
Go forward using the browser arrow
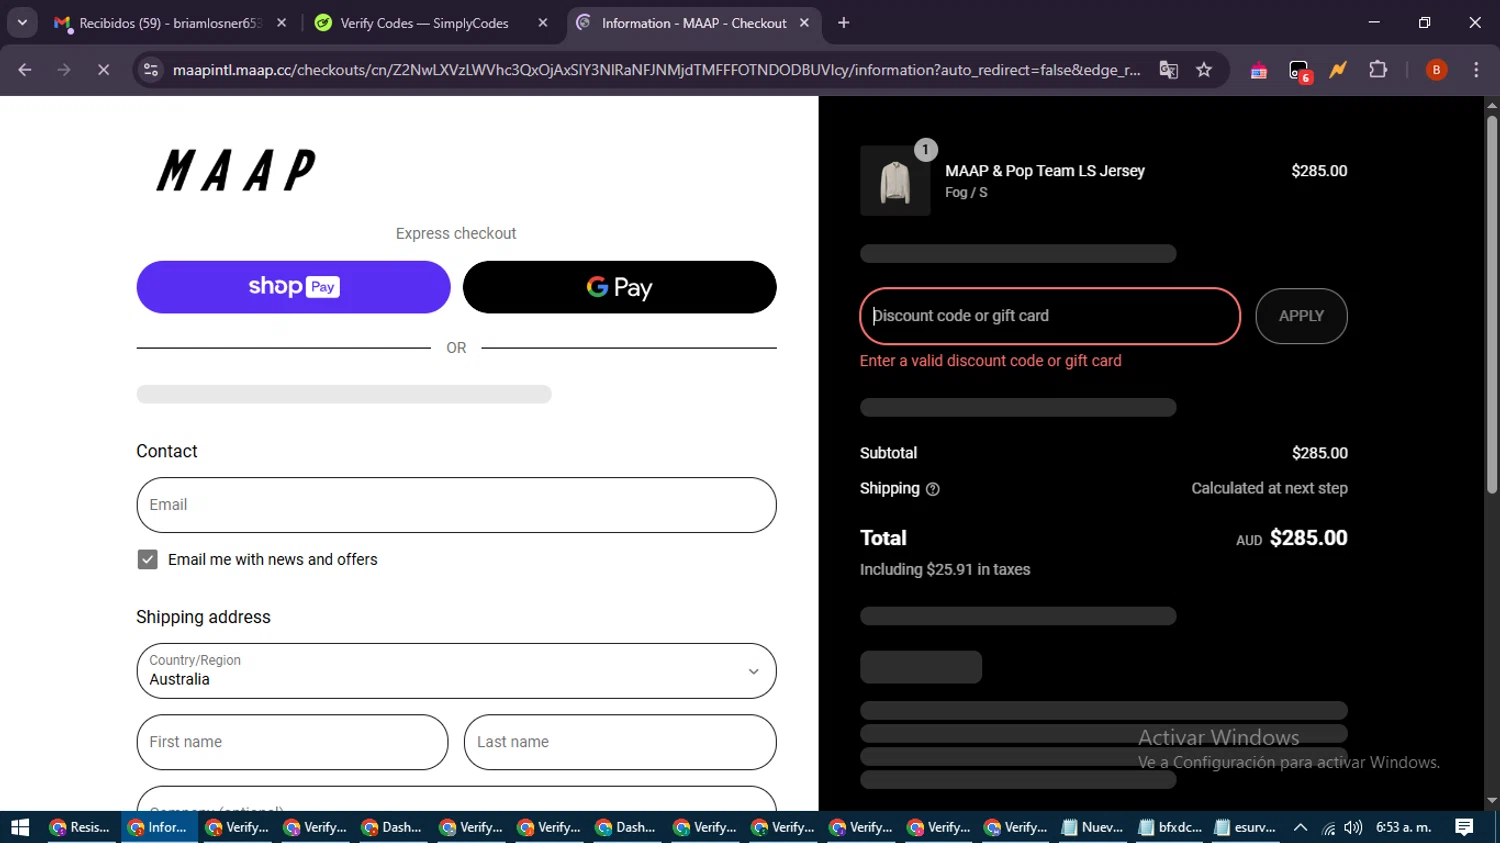click(64, 70)
